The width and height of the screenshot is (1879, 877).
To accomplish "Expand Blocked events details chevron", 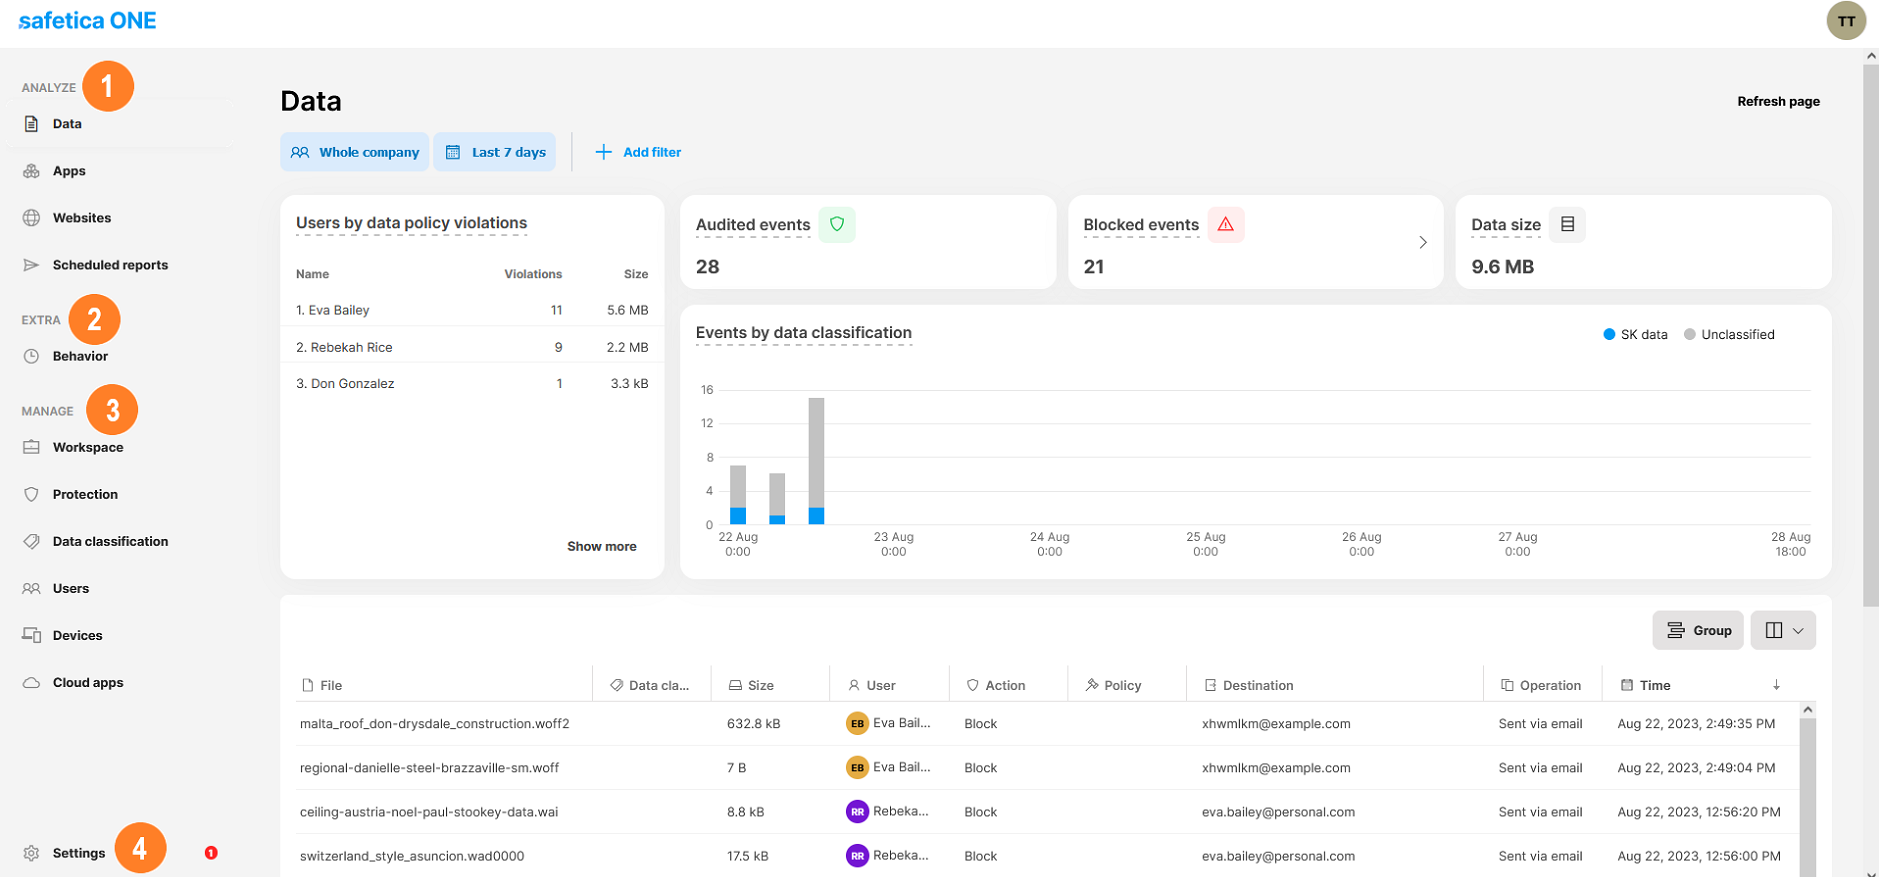I will tap(1422, 243).
